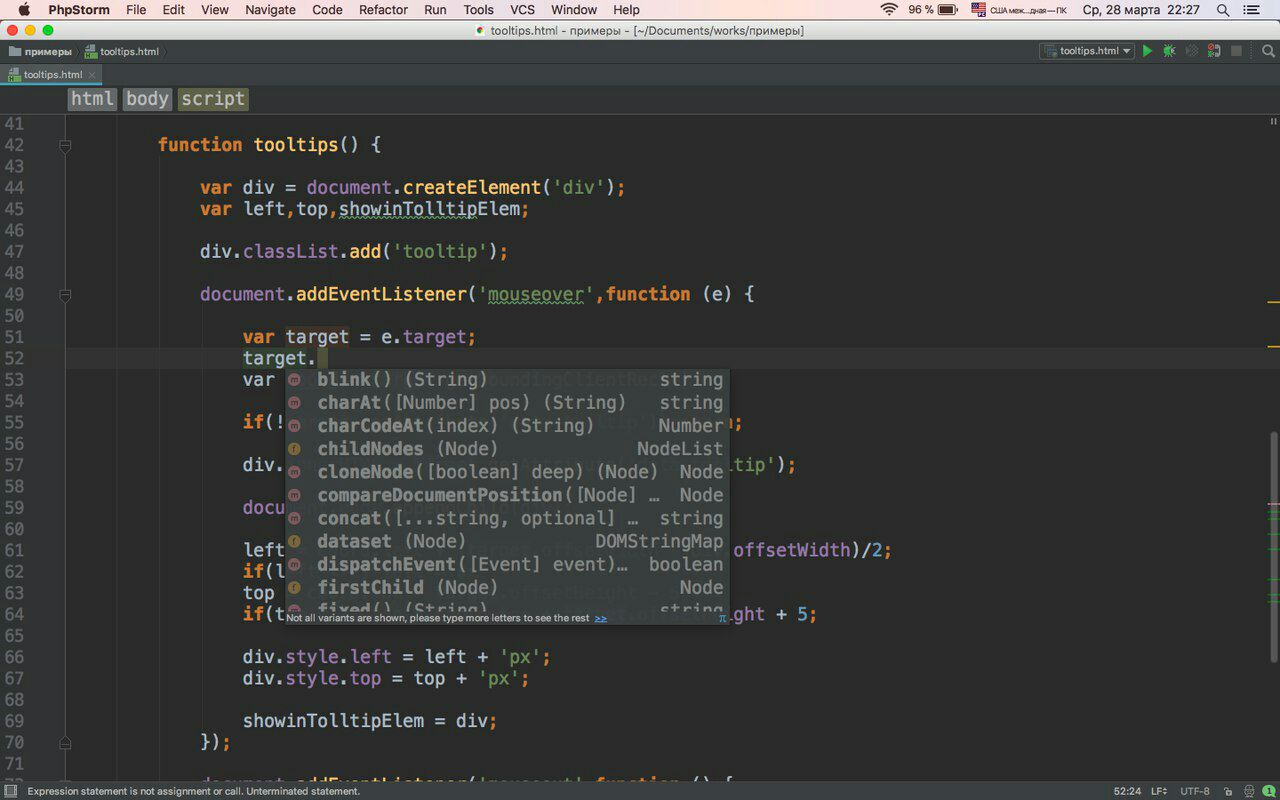Viewport: 1280px width, 800px height.
Task: Click the примеры project folder breadcrumb
Action: [x=40, y=51]
